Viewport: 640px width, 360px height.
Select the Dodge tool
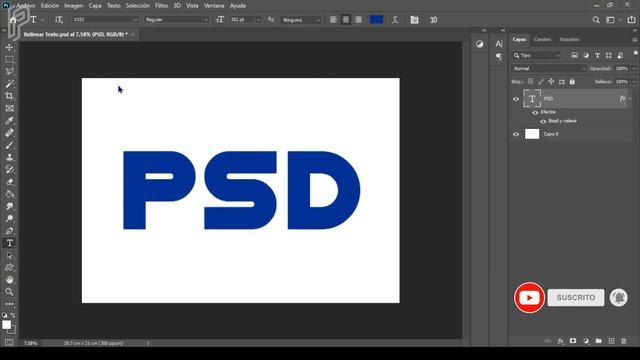tap(9, 219)
